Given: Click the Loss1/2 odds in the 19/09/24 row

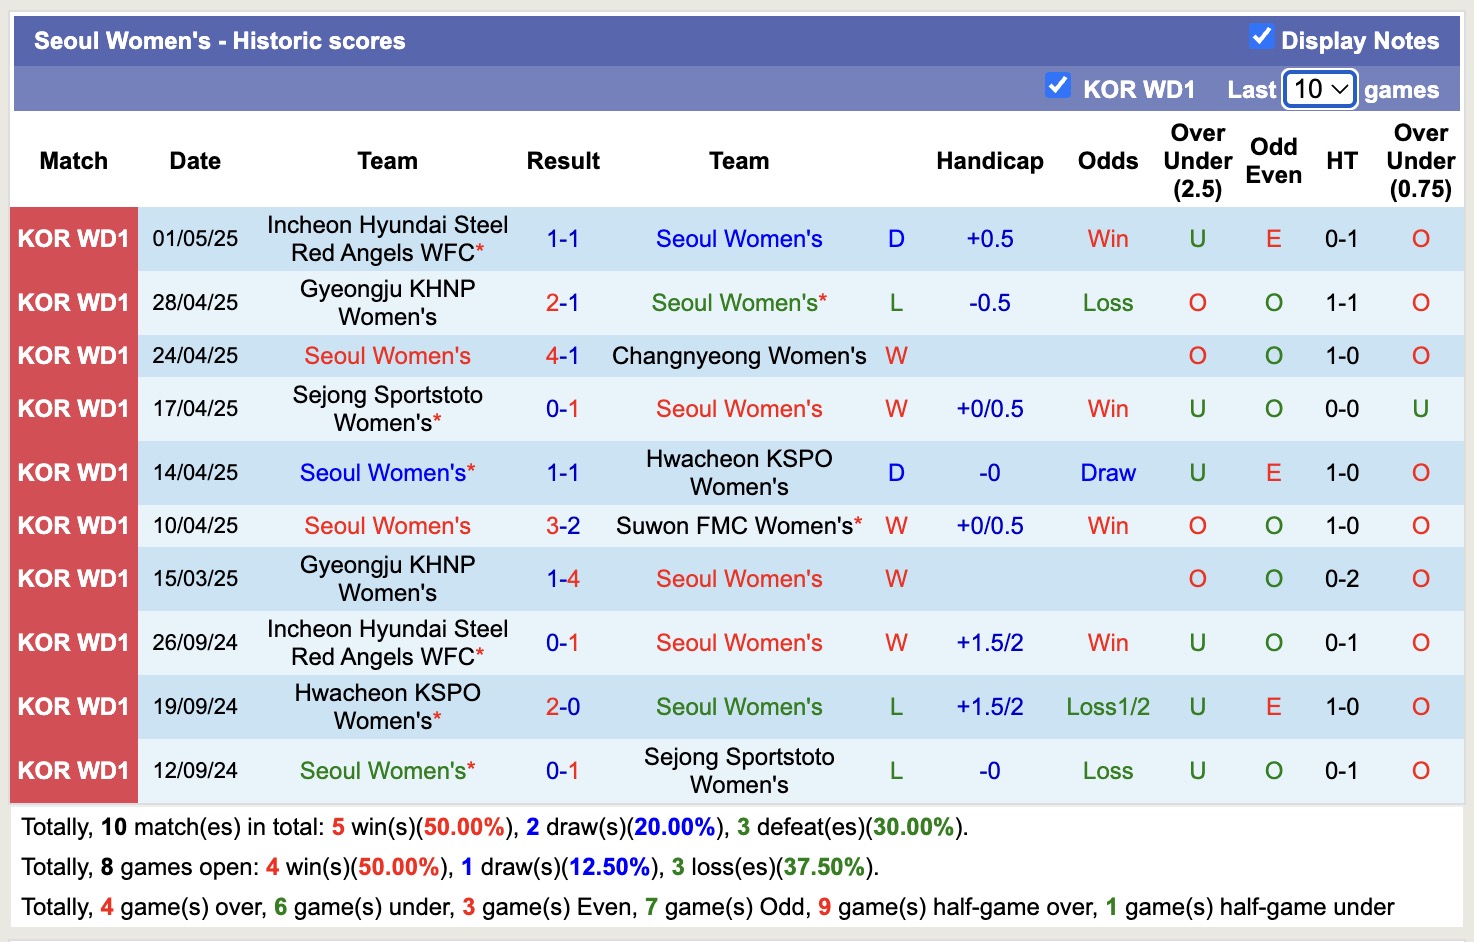Looking at the screenshot, I should pos(1107,706).
